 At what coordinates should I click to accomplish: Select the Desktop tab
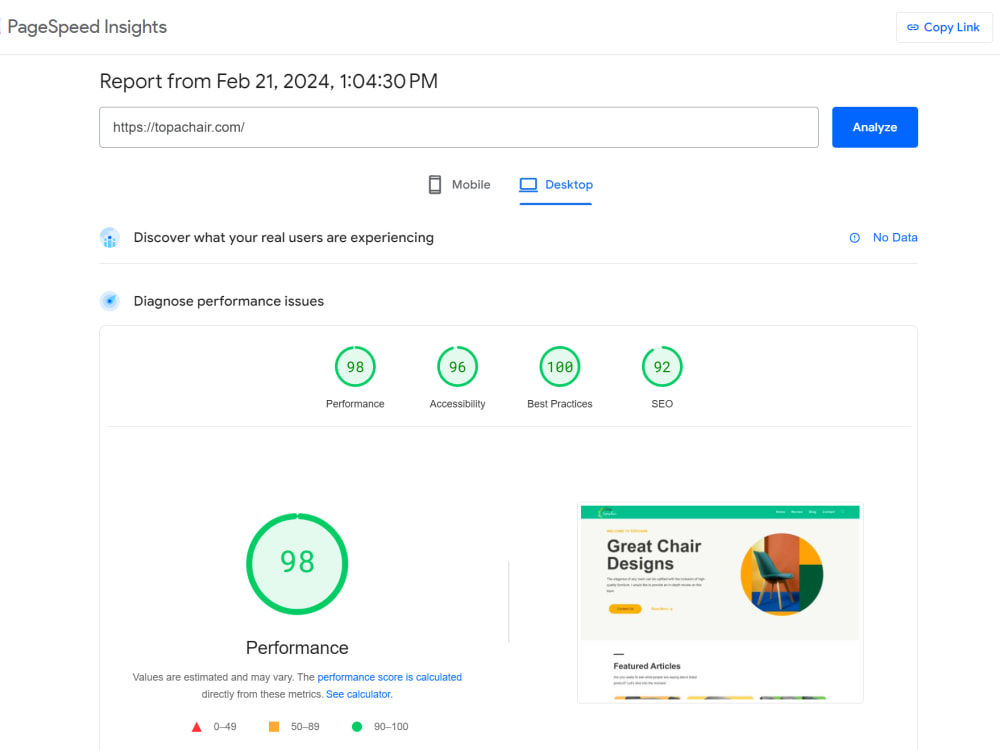click(555, 184)
